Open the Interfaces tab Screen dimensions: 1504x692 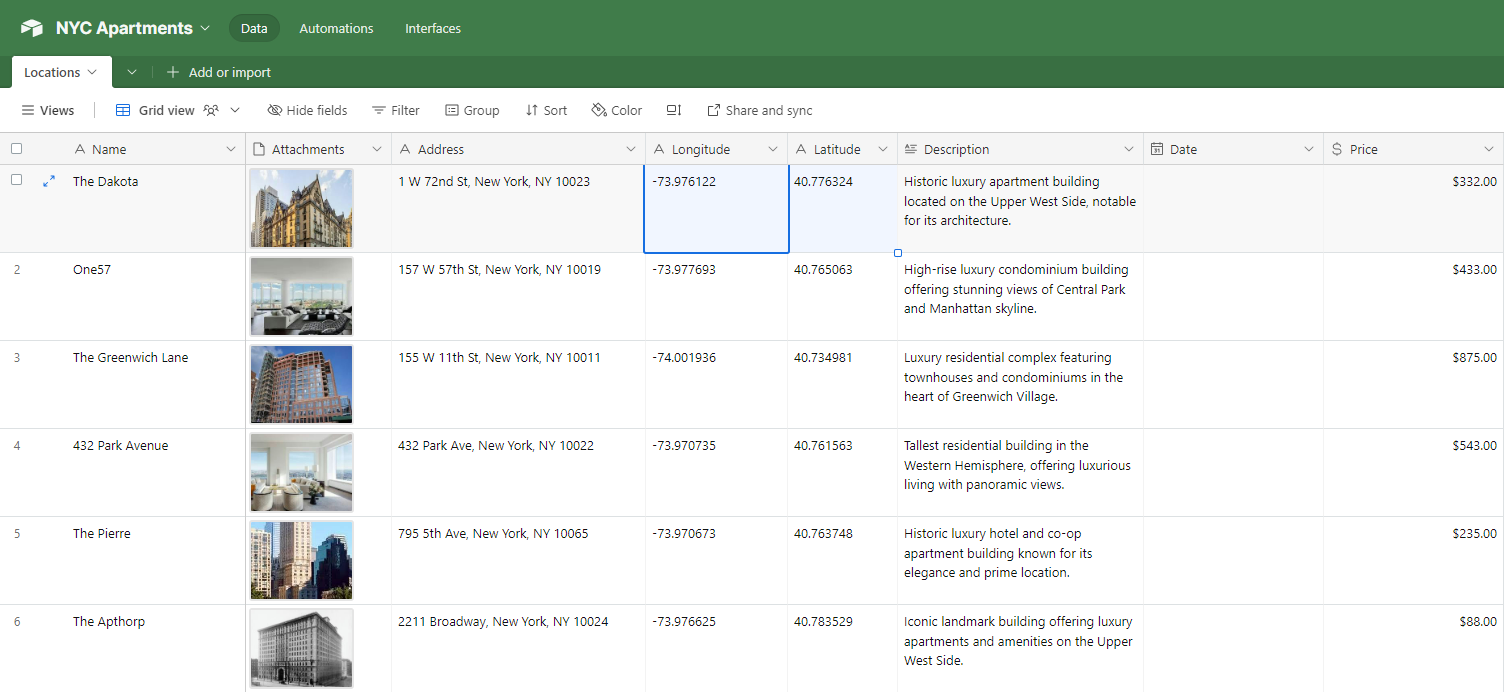coord(433,28)
